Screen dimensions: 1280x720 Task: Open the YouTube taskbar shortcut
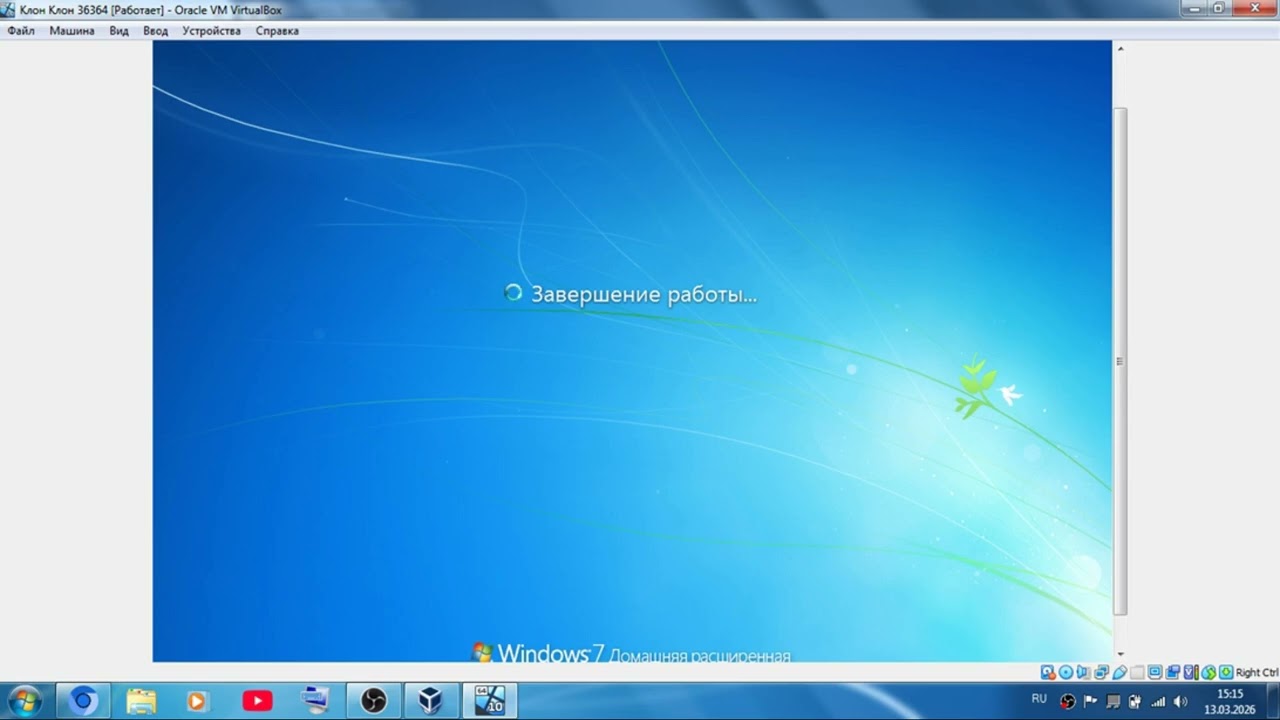click(x=257, y=701)
